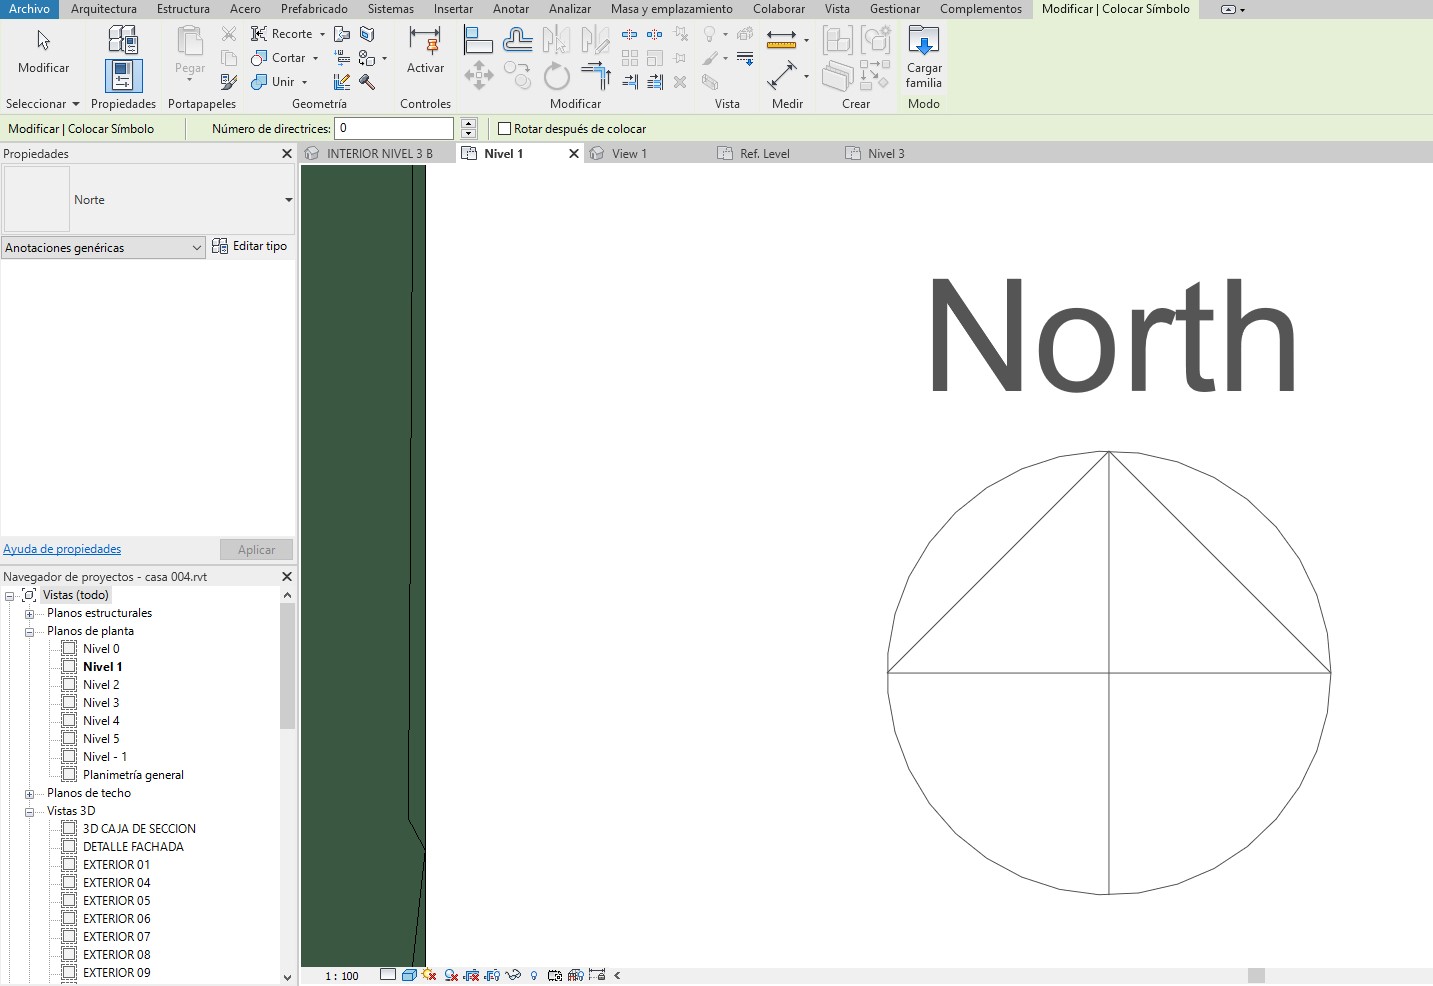
Task: Click the Offset tool in Modificar panel
Action: click(x=518, y=40)
